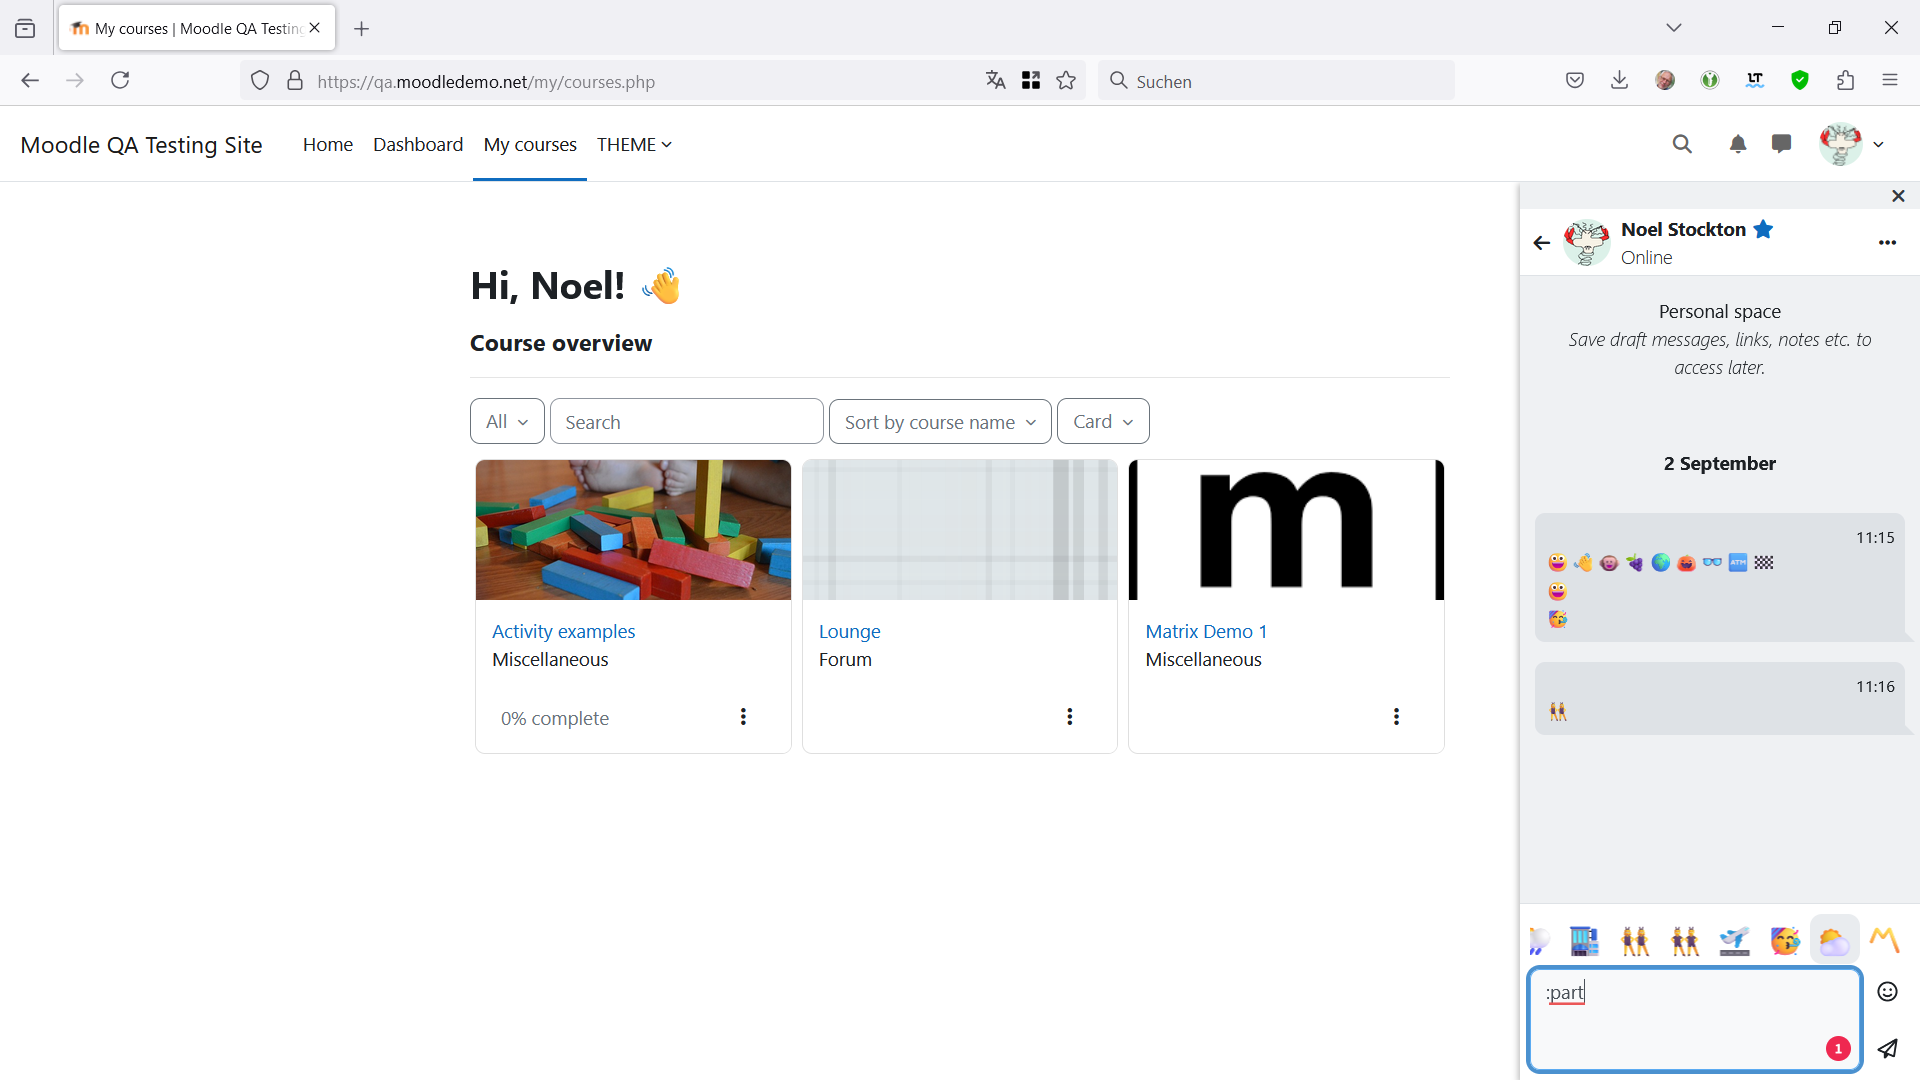Click the 11:16 message bubble
The height and width of the screenshot is (1080, 1920).
coord(1720,699)
